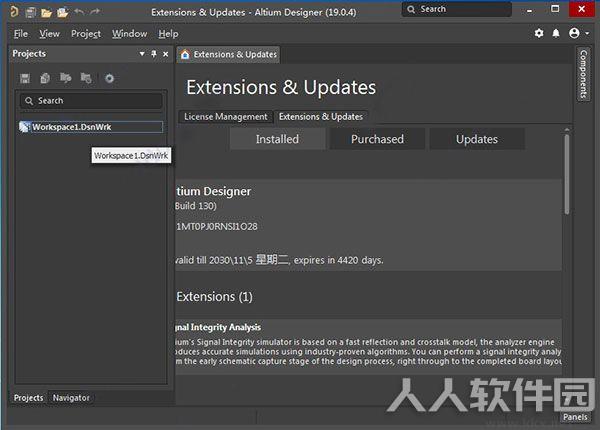Viewport: 600px width, 430px height.
Task: Click Save All Documents icon in title bar
Action: [31, 13]
